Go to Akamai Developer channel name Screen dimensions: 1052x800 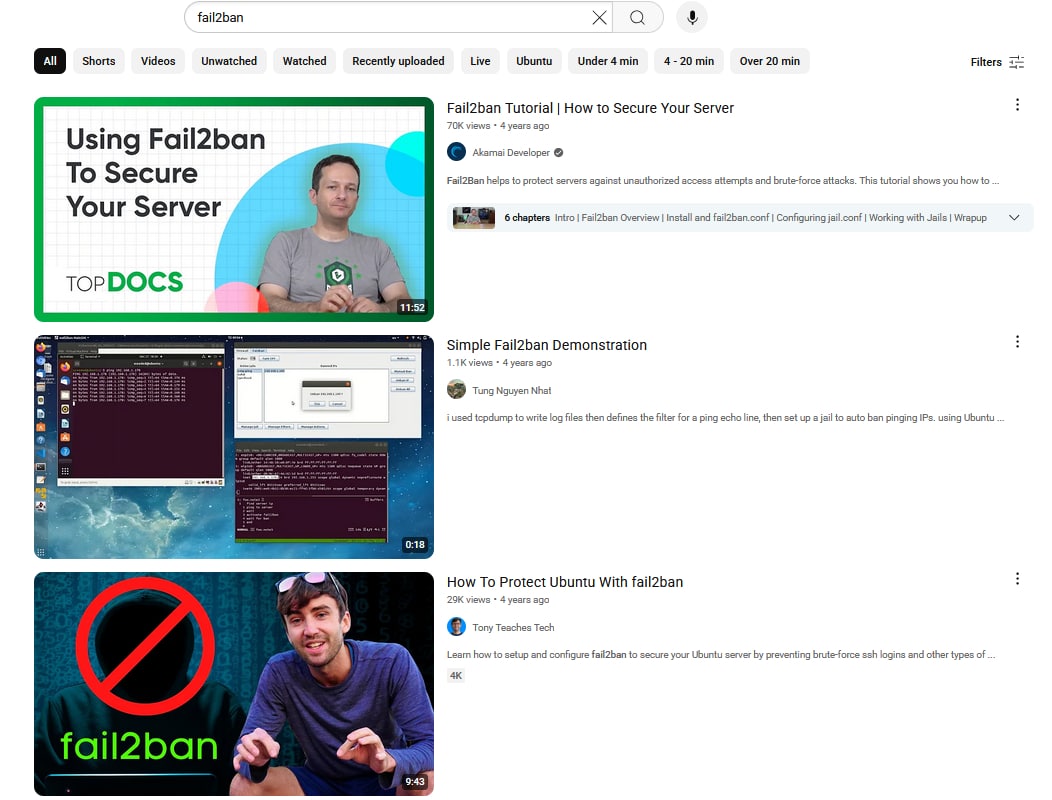pyautogui.click(x=511, y=153)
